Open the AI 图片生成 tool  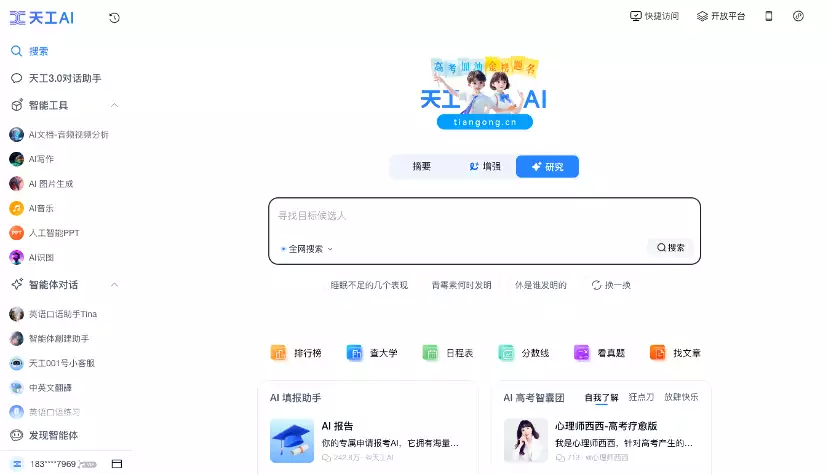click(41, 184)
